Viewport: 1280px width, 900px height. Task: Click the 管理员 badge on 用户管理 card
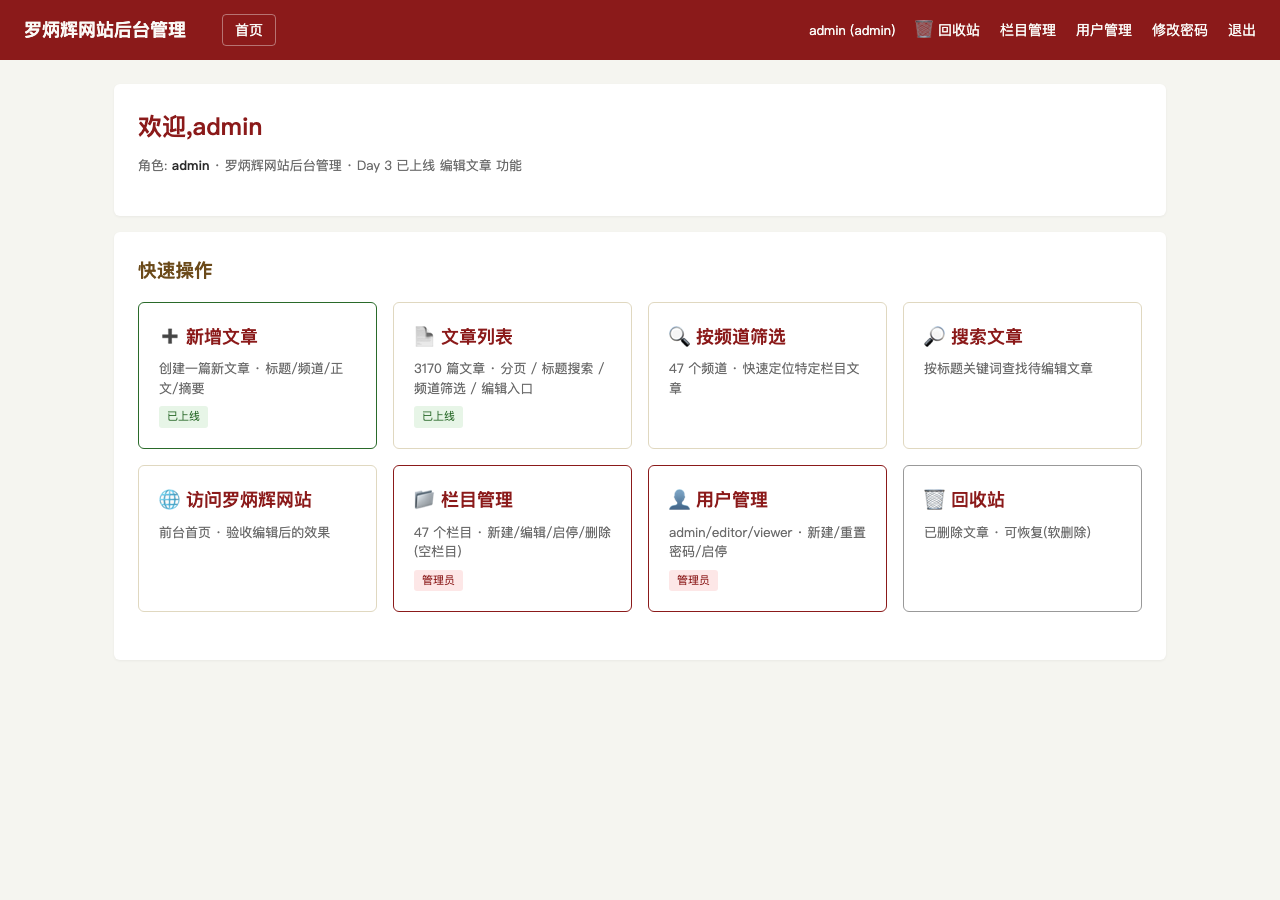(693, 580)
